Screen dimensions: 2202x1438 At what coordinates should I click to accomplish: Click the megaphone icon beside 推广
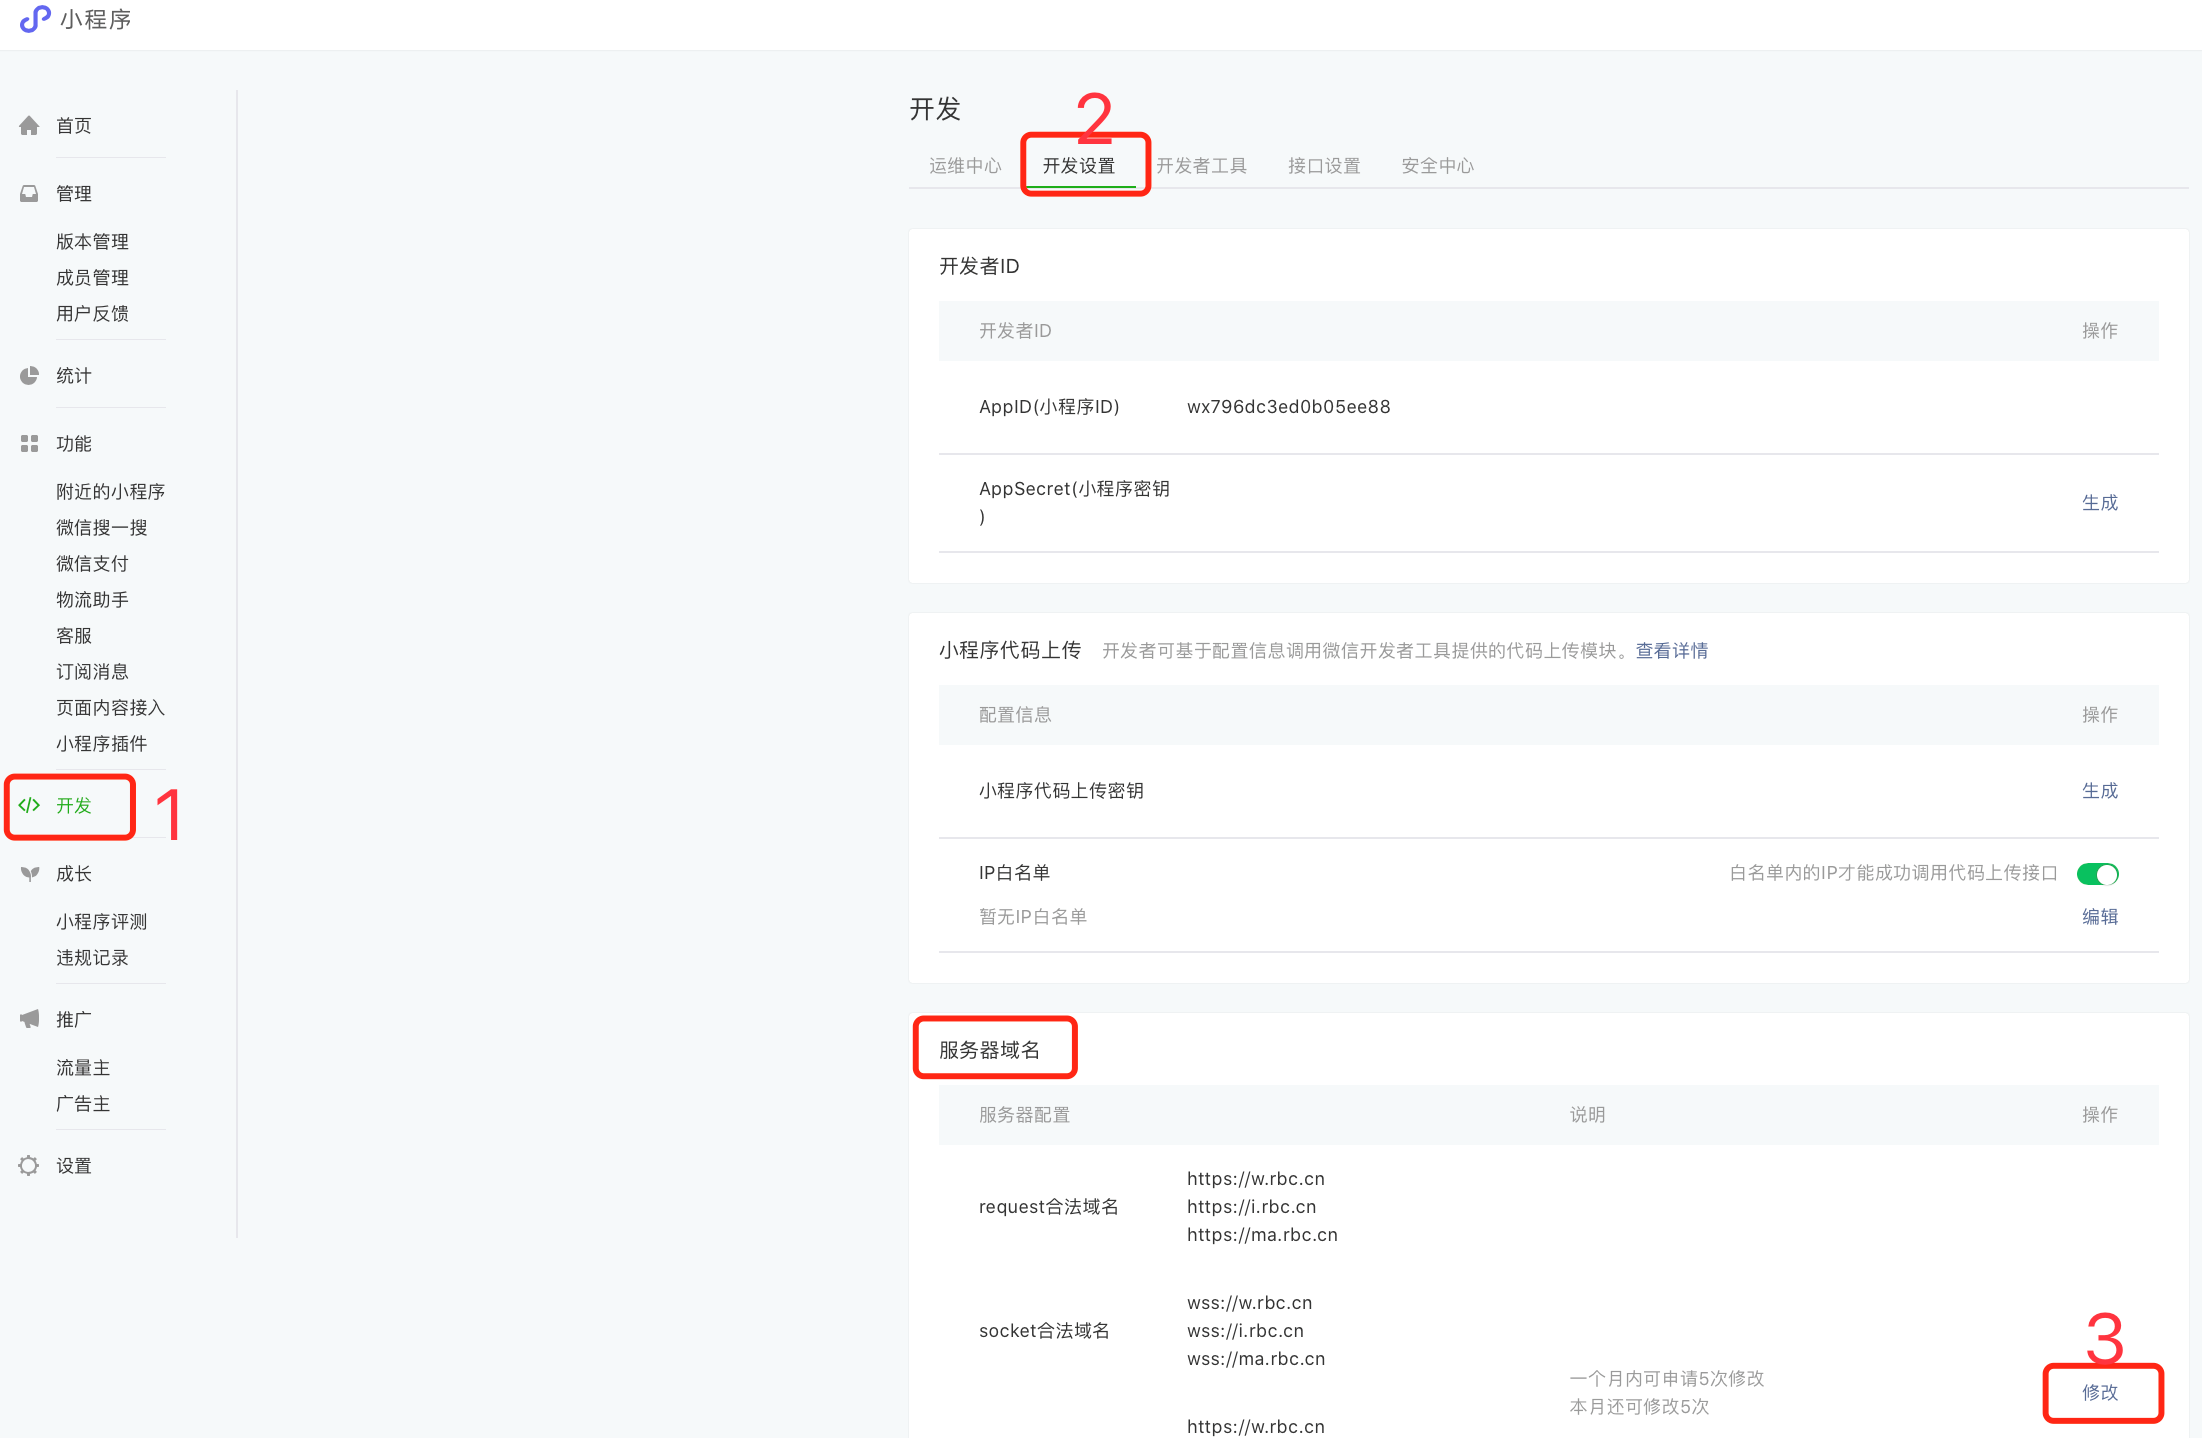coord(29,1020)
